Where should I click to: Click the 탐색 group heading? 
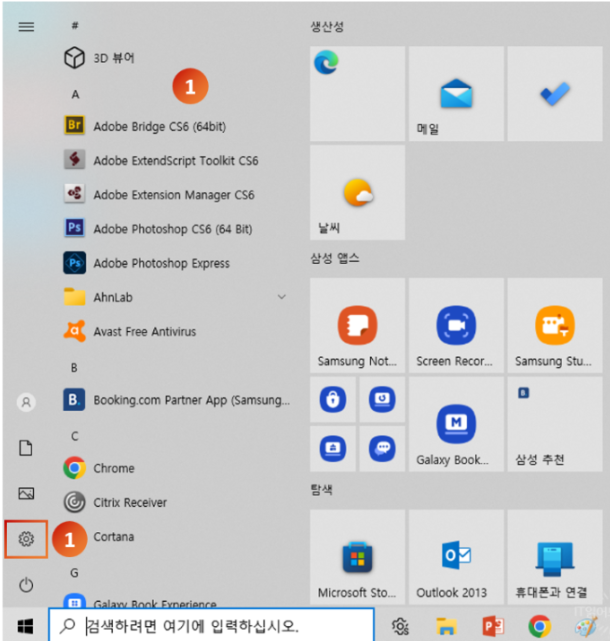pyautogui.click(x=321, y=490)
